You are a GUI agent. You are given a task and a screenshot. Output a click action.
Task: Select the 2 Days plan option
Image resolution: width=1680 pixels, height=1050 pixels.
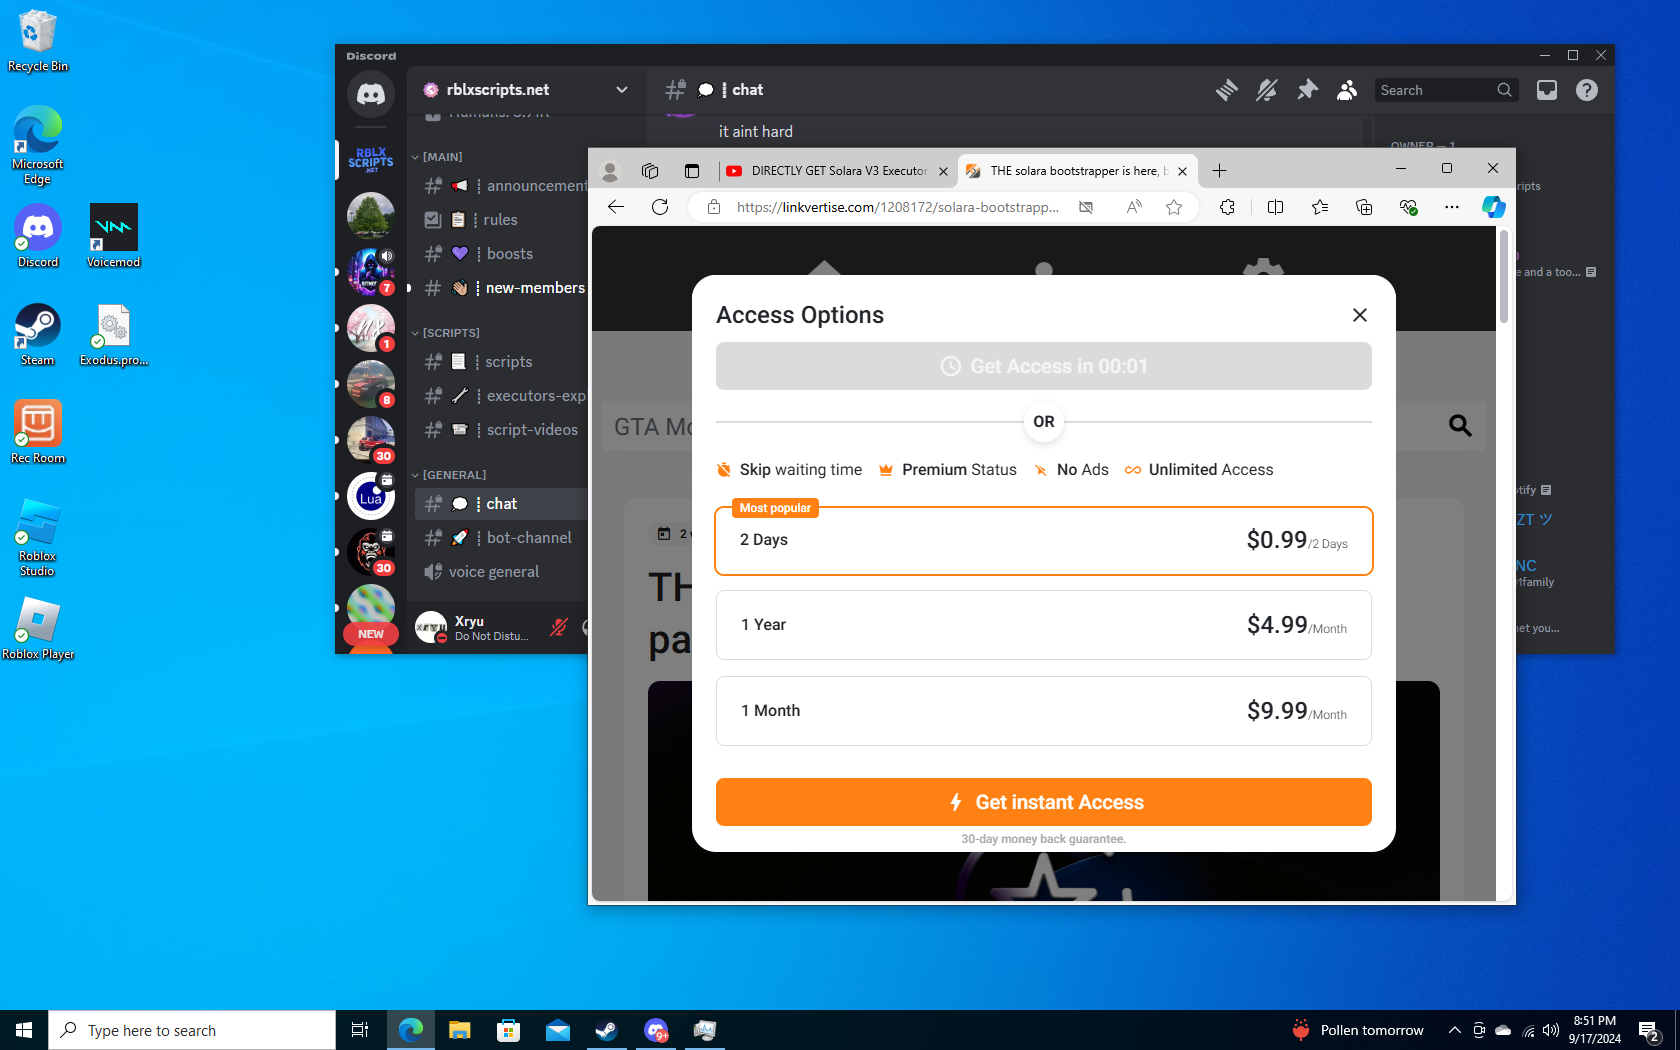(1044, 541)
